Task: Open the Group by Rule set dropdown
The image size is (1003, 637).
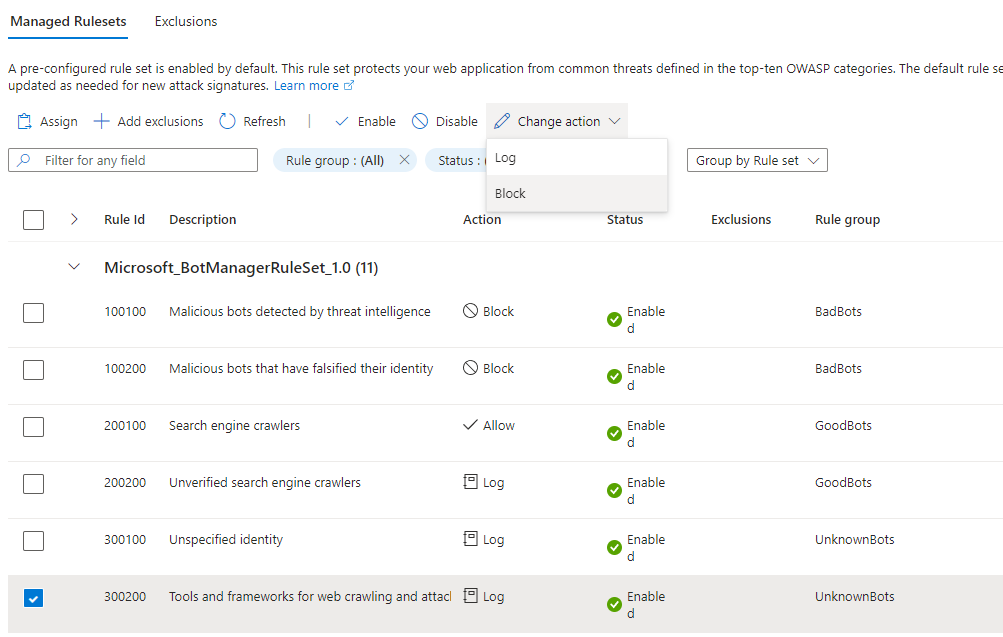Action: (x=757, y=160)
